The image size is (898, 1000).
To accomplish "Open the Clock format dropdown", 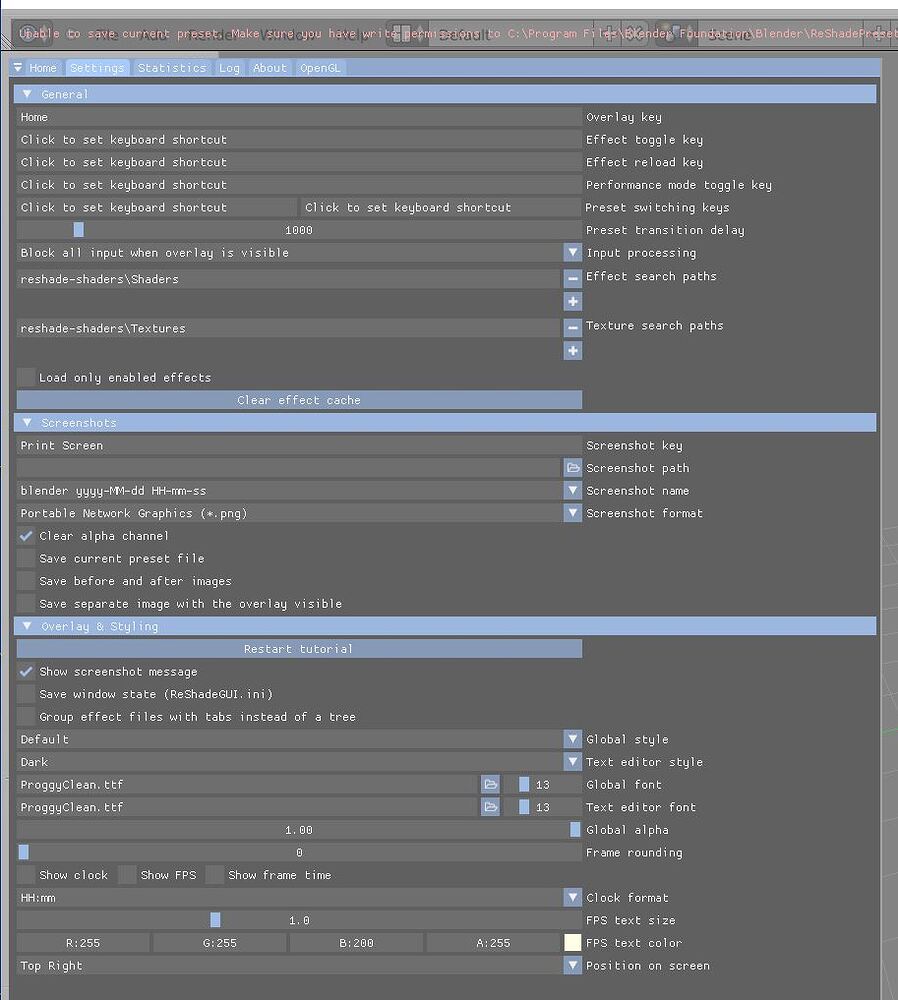I will coord(572,897).
